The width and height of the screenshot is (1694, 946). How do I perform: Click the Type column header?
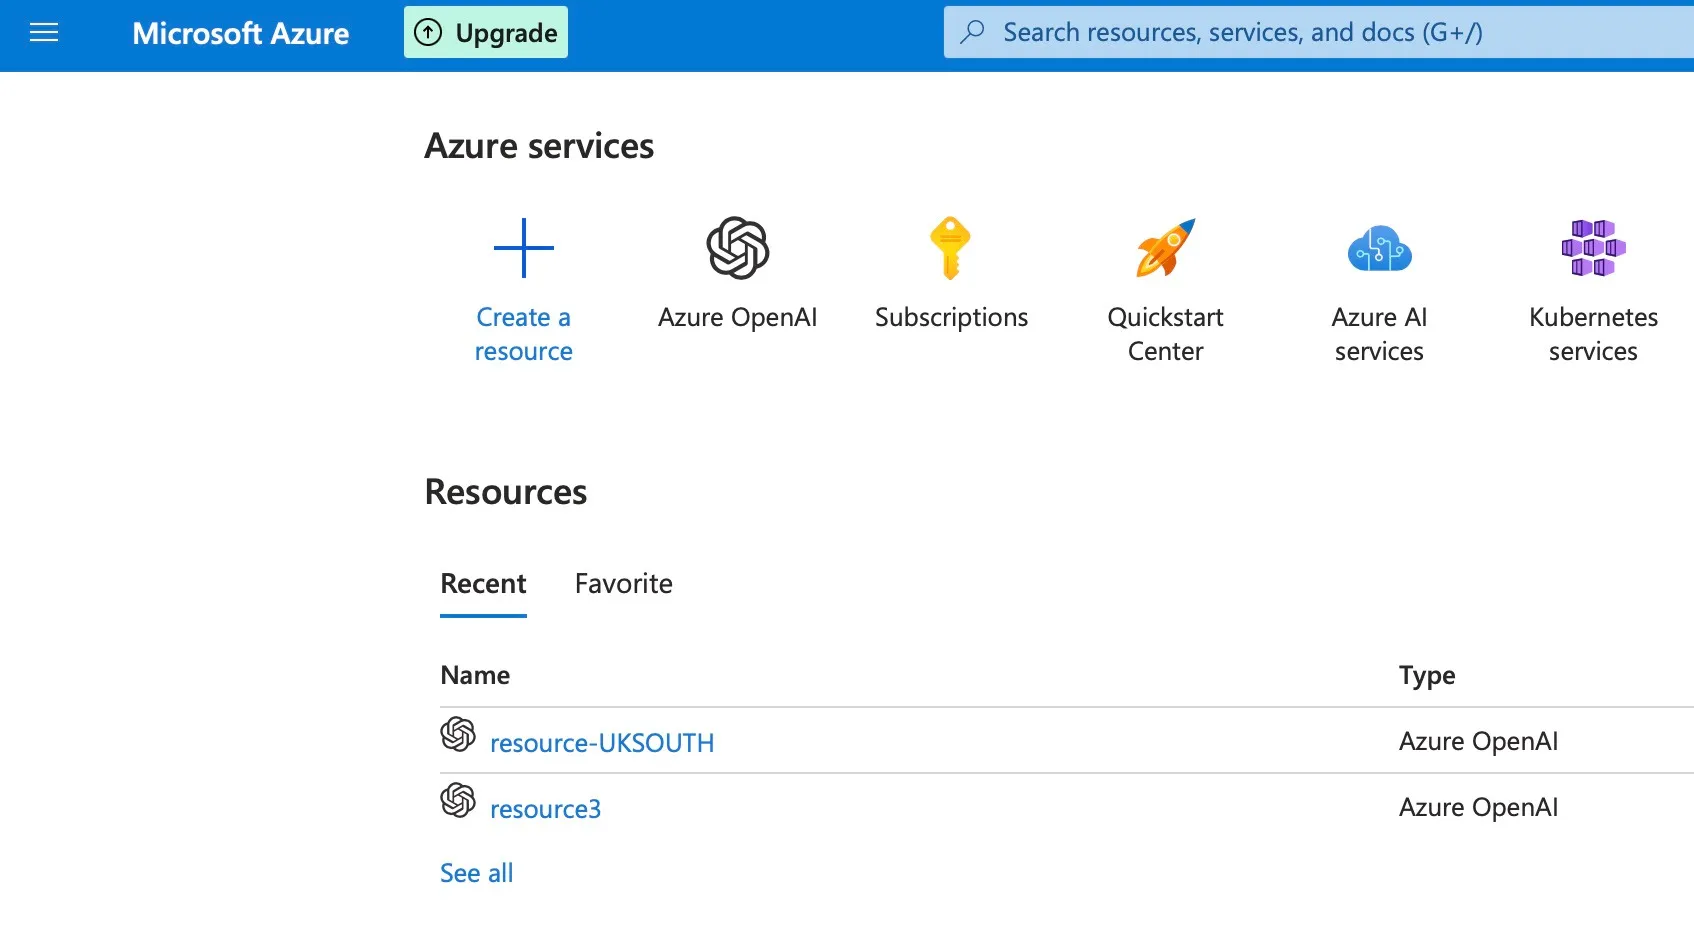1426,676
